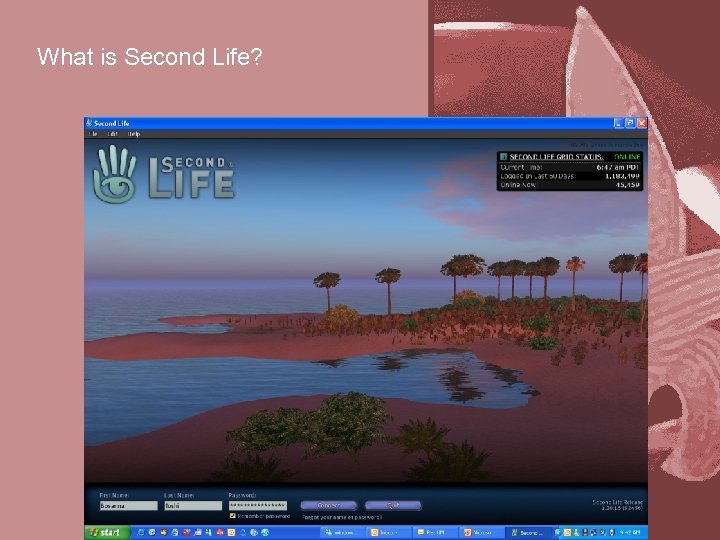Click the Last Name input field
The height and width of the screenshot is (540, 720).
click(x=193, y=506)
